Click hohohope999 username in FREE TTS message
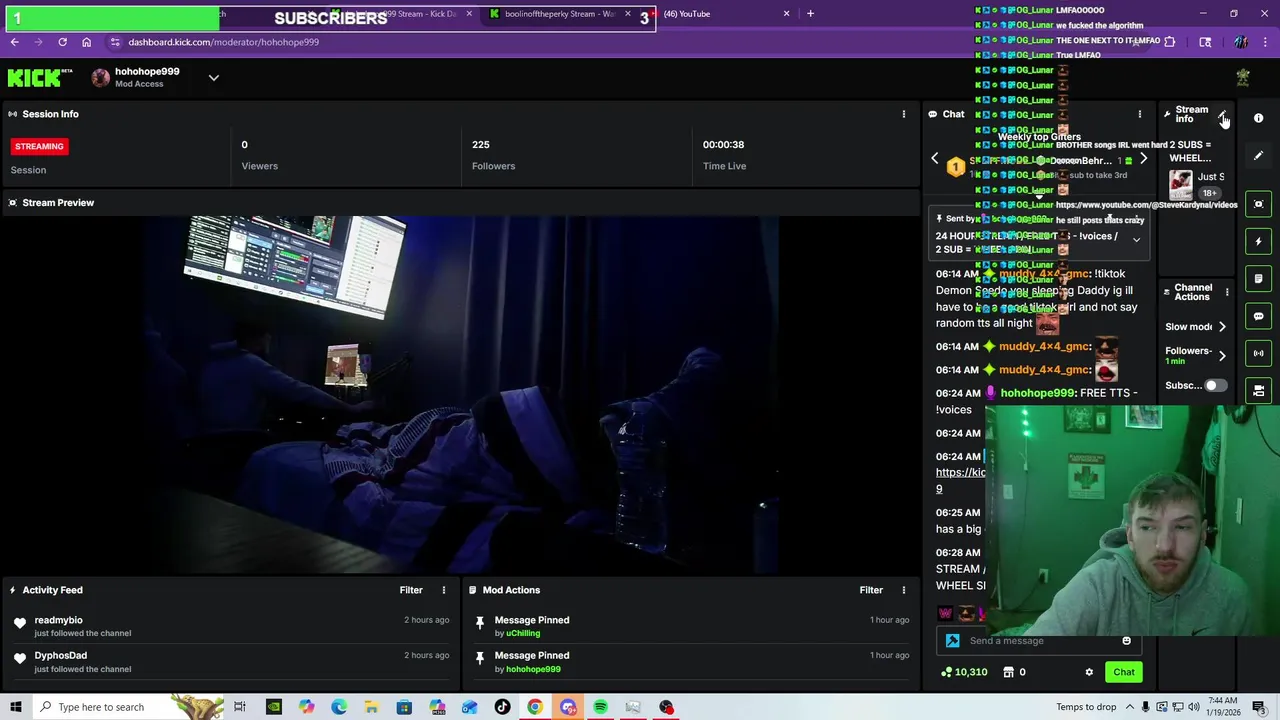Image resolution: width=1280 pixels, height=720 pixels. pyautogui.click(x=1037, y=393)
